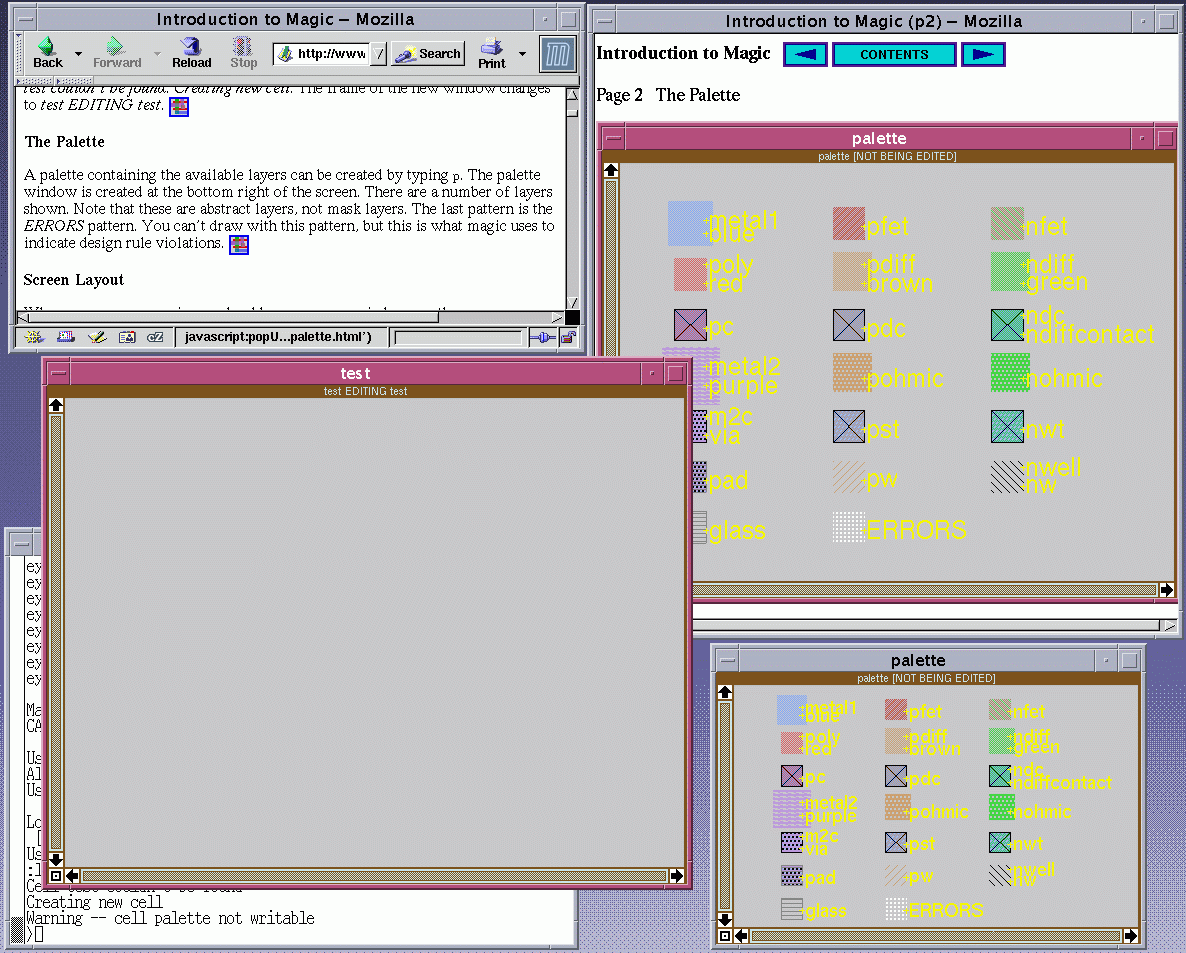Viewport: 1186px width, 953px height.
Task: Open the Back button history dropdown arrow
Action: [x=78, y=54]
